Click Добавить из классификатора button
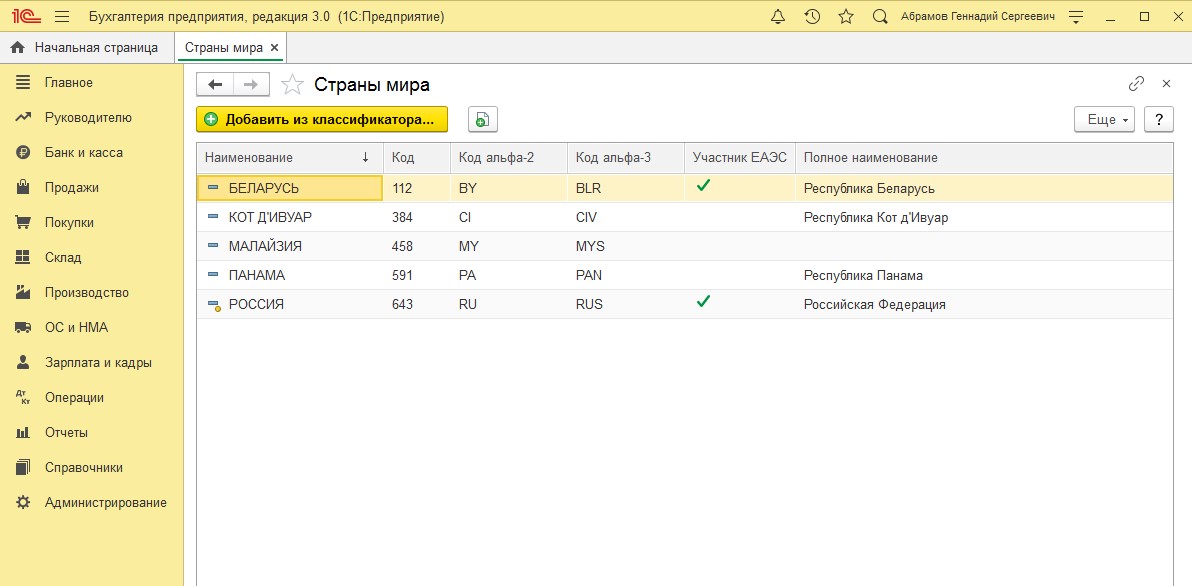Viewport: 1192px width, 586px height. [321, 120]
